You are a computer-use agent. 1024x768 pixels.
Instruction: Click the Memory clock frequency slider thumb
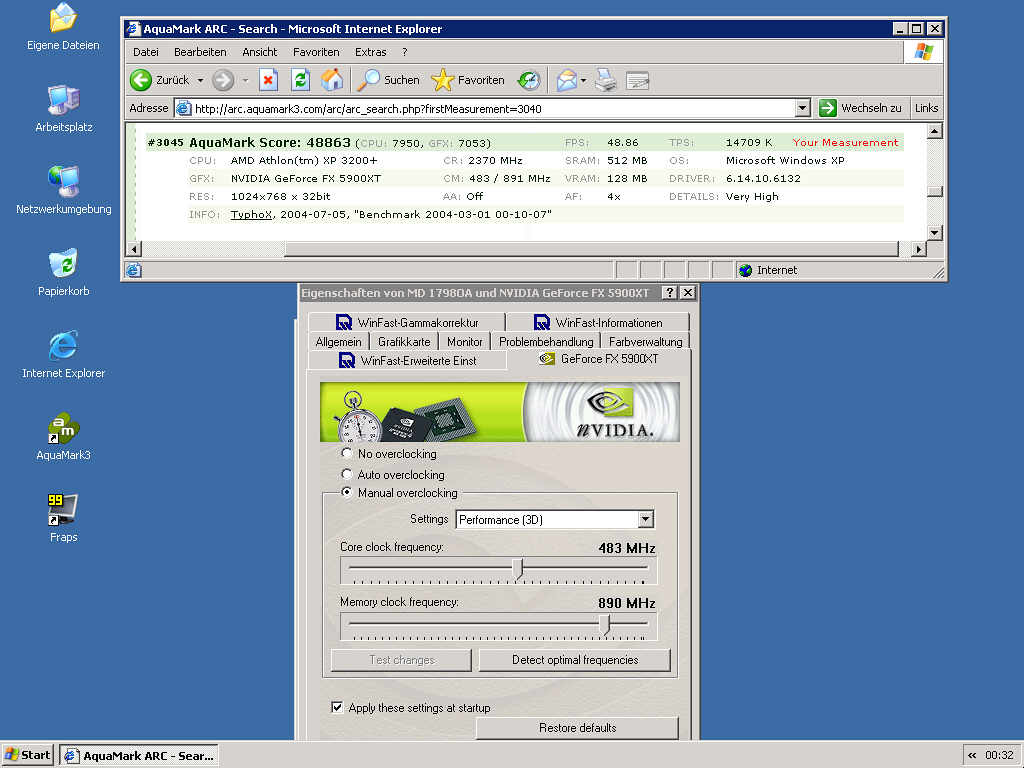tap(605, 624)
